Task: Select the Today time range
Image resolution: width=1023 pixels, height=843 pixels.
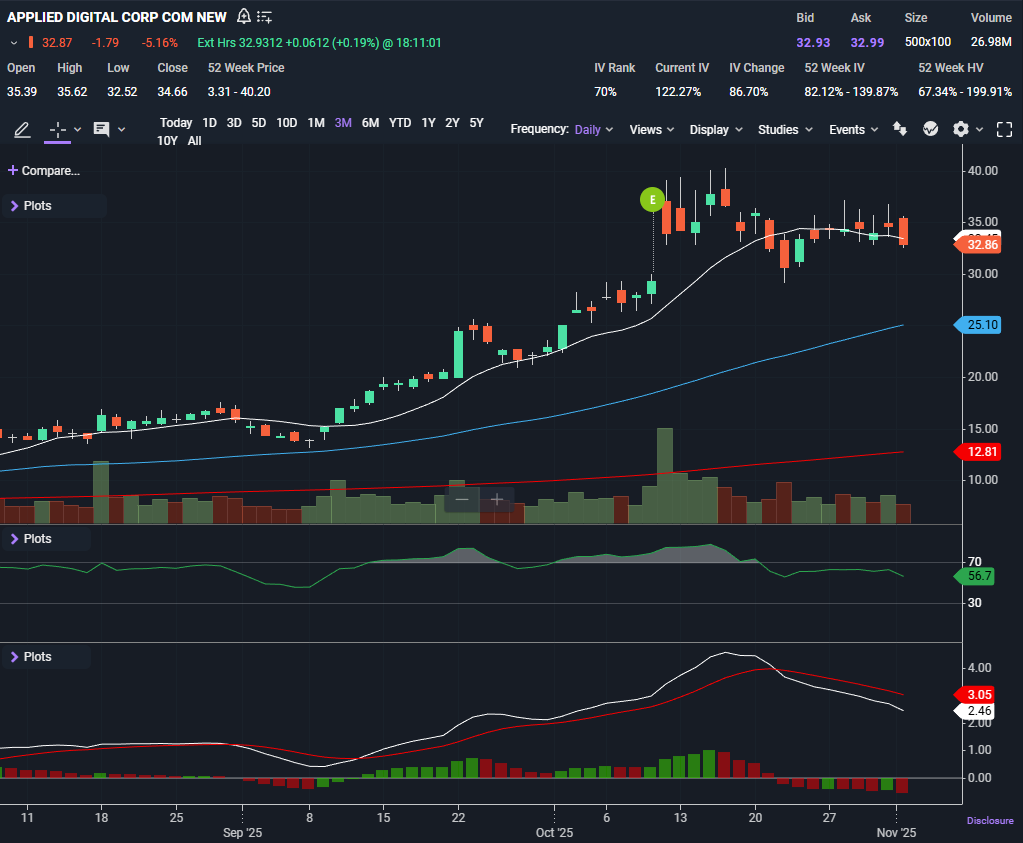Action: point(176,123)
